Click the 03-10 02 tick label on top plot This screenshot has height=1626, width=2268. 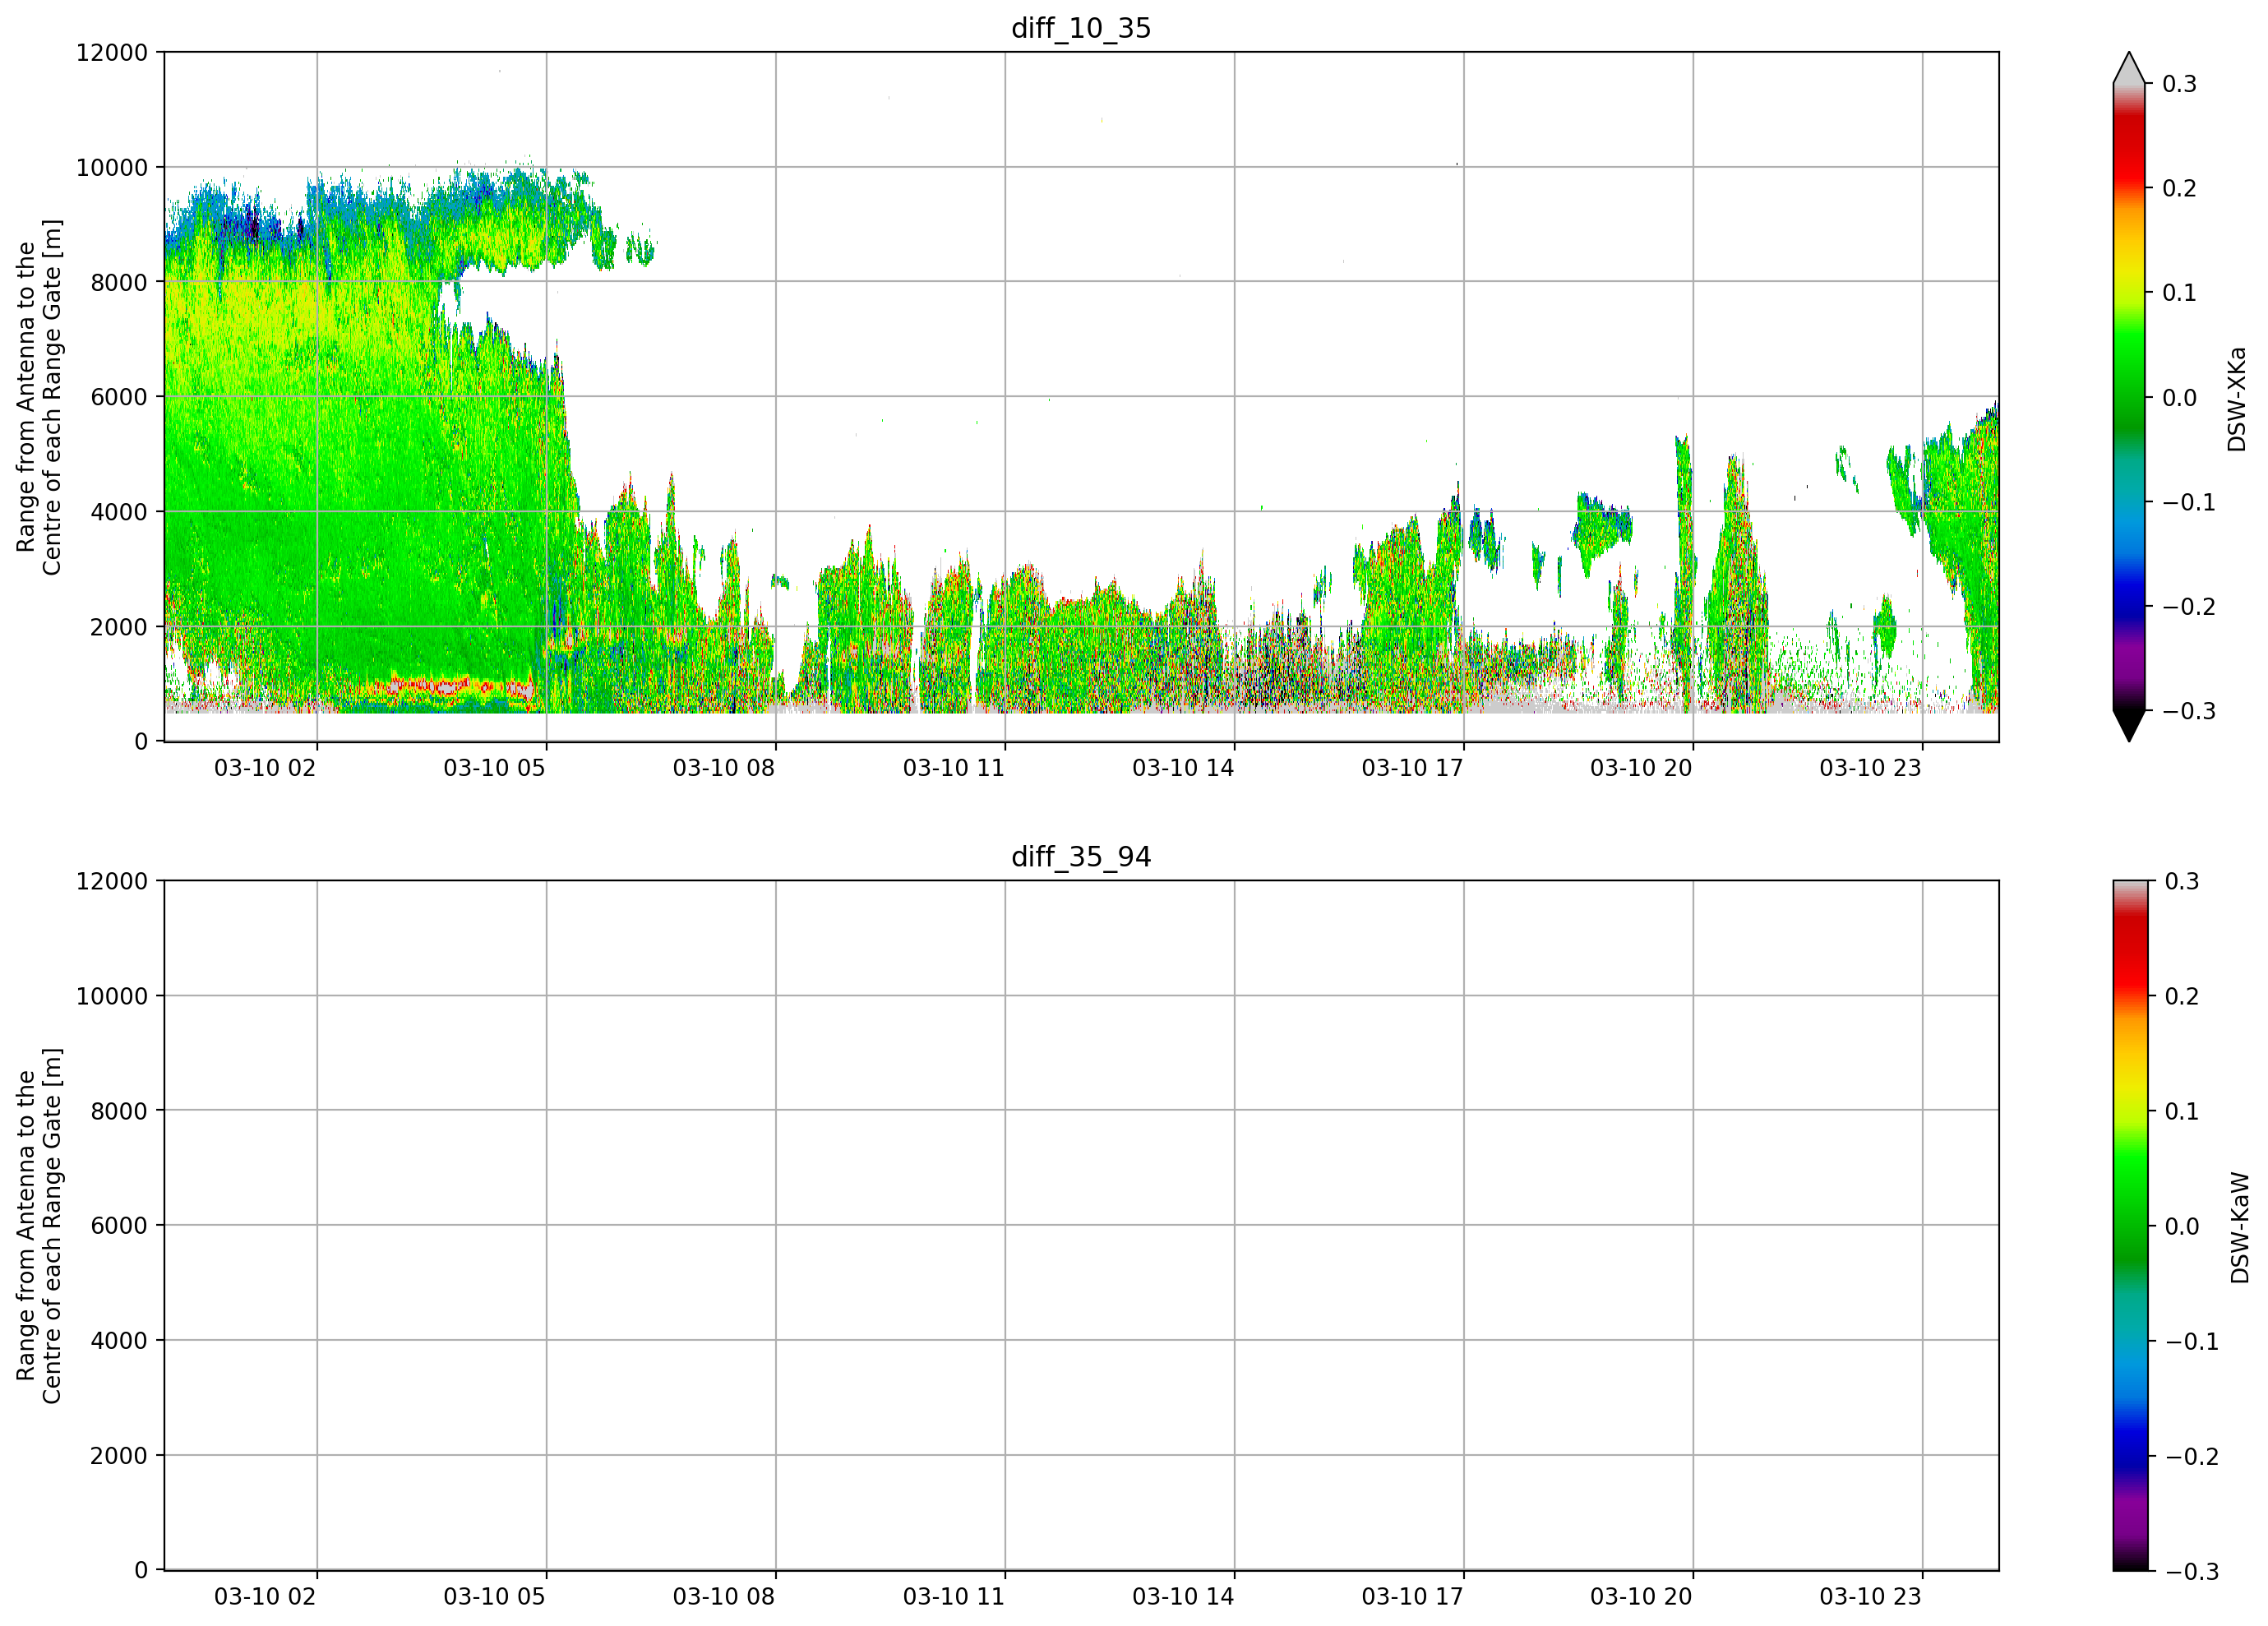pos(265,767)
